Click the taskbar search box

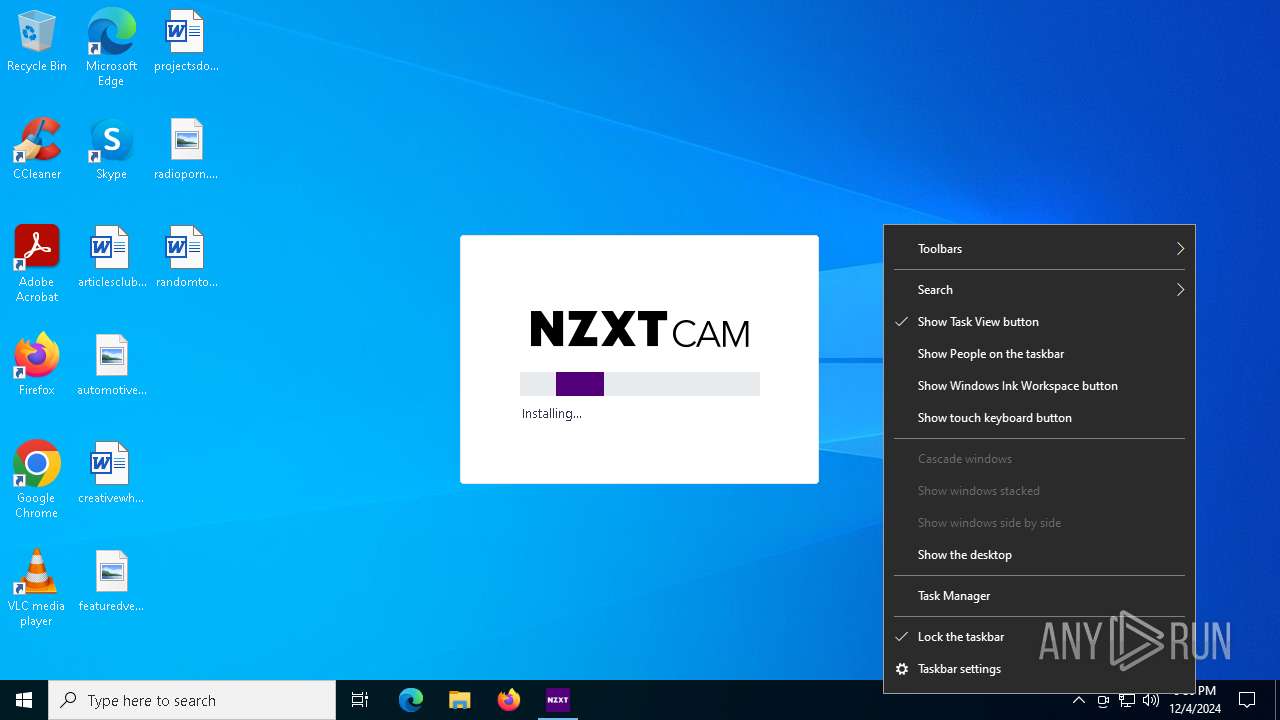pyautogui.click(x=192, y=700)
